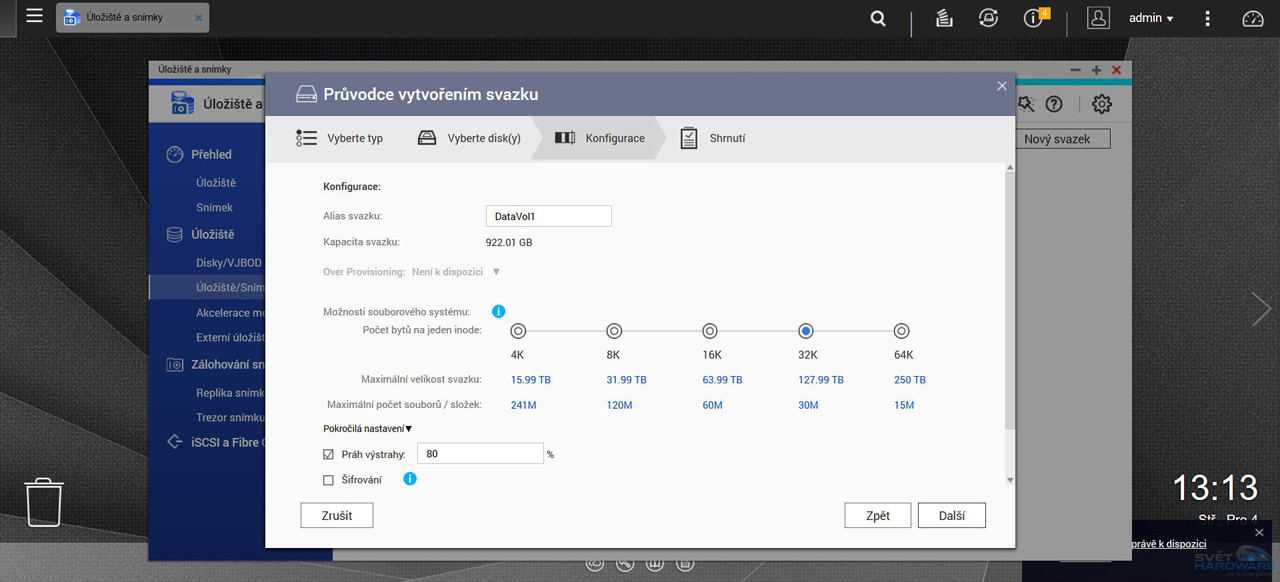Open the settings gear in Storage window
The width and height of the screenshot is (1280, 582).
tap(1100, 103)
